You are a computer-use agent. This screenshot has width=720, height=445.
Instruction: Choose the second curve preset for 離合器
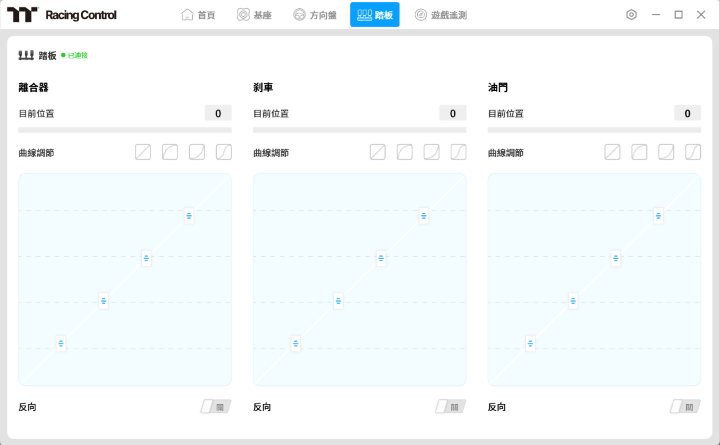(x=170, y=152)
